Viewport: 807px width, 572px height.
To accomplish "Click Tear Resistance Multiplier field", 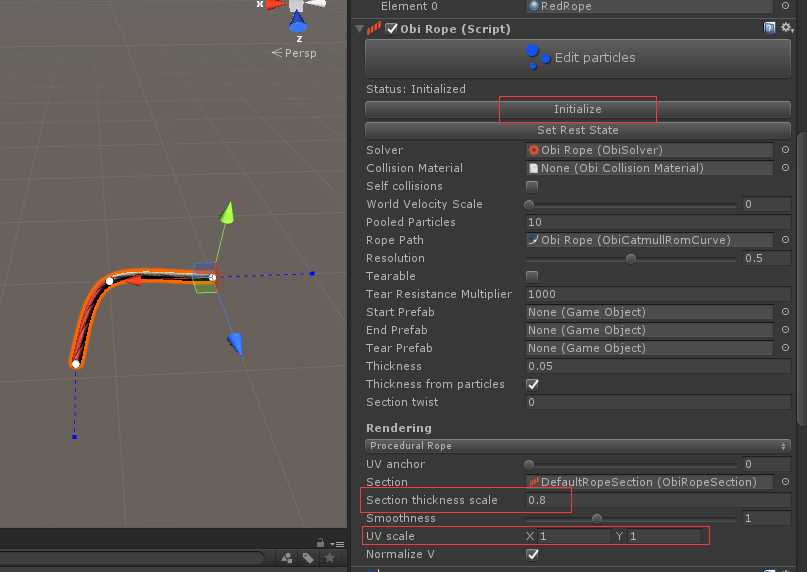I will (x=658, y=294).
